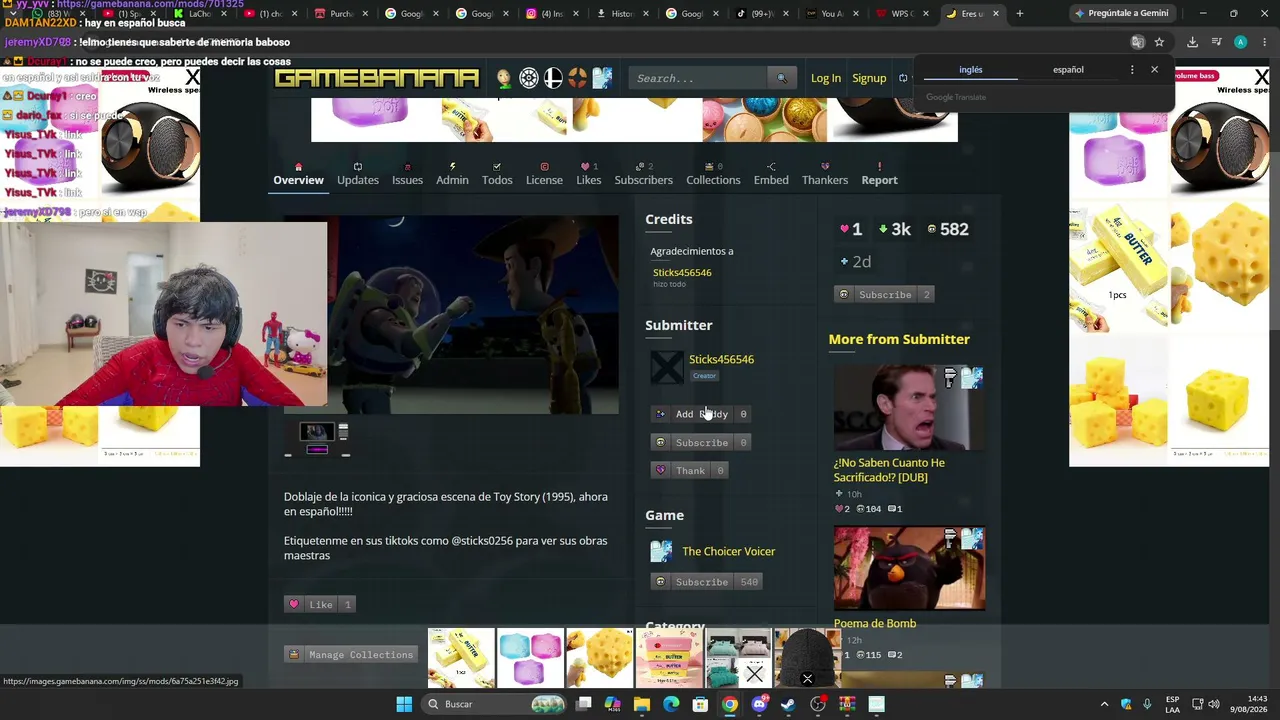1280x720 pixels.
Task: Click the GameBanana logo
Action: point(377,78)
